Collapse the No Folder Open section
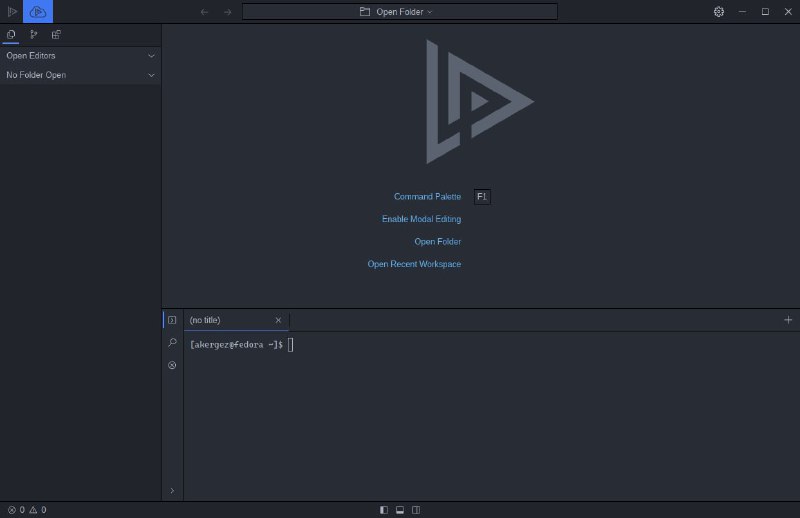 click(152, 75)
